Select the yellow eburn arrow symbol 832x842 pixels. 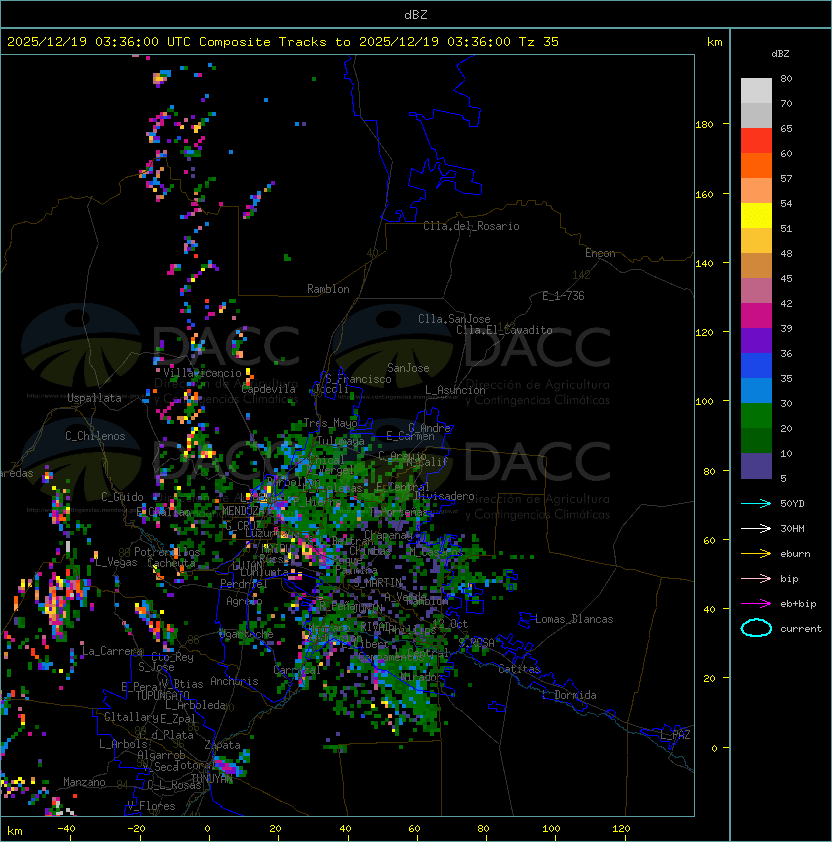[x=756, y=554]
